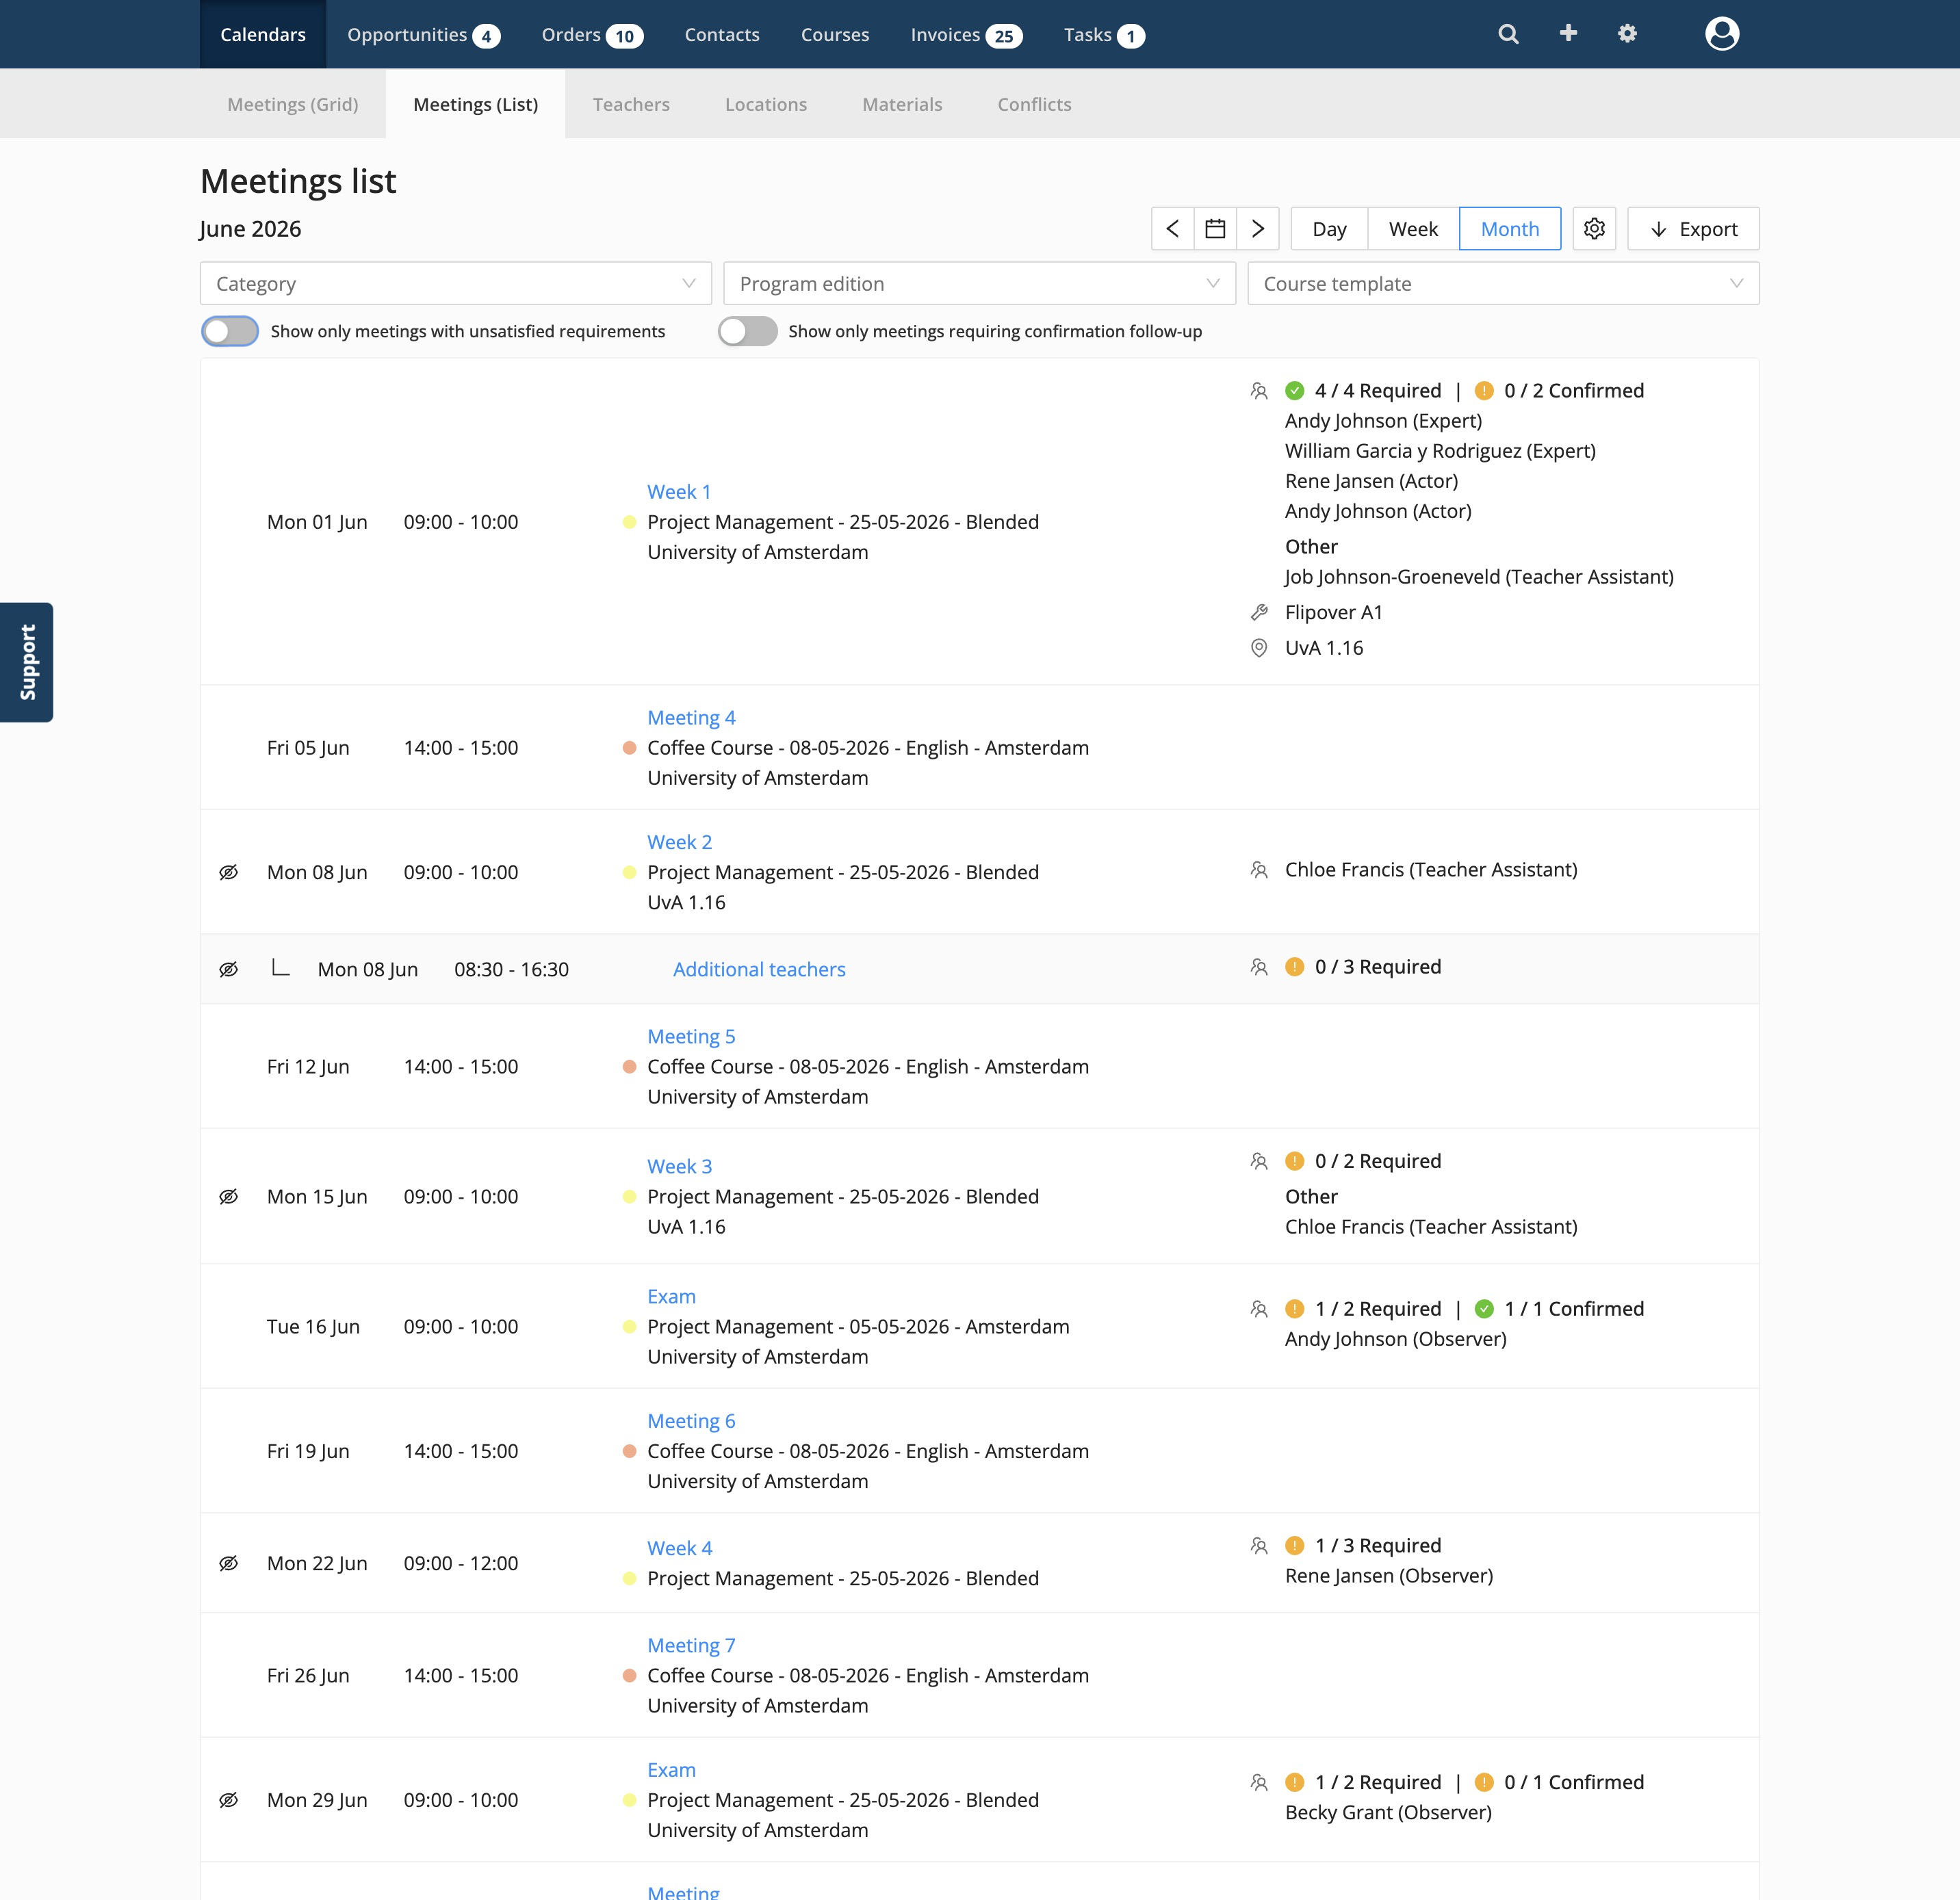Click teachers icon in Mon 29 Jun Exam row
The height and width of the screenshot is (1900, 1960).
[1259, 1783]
